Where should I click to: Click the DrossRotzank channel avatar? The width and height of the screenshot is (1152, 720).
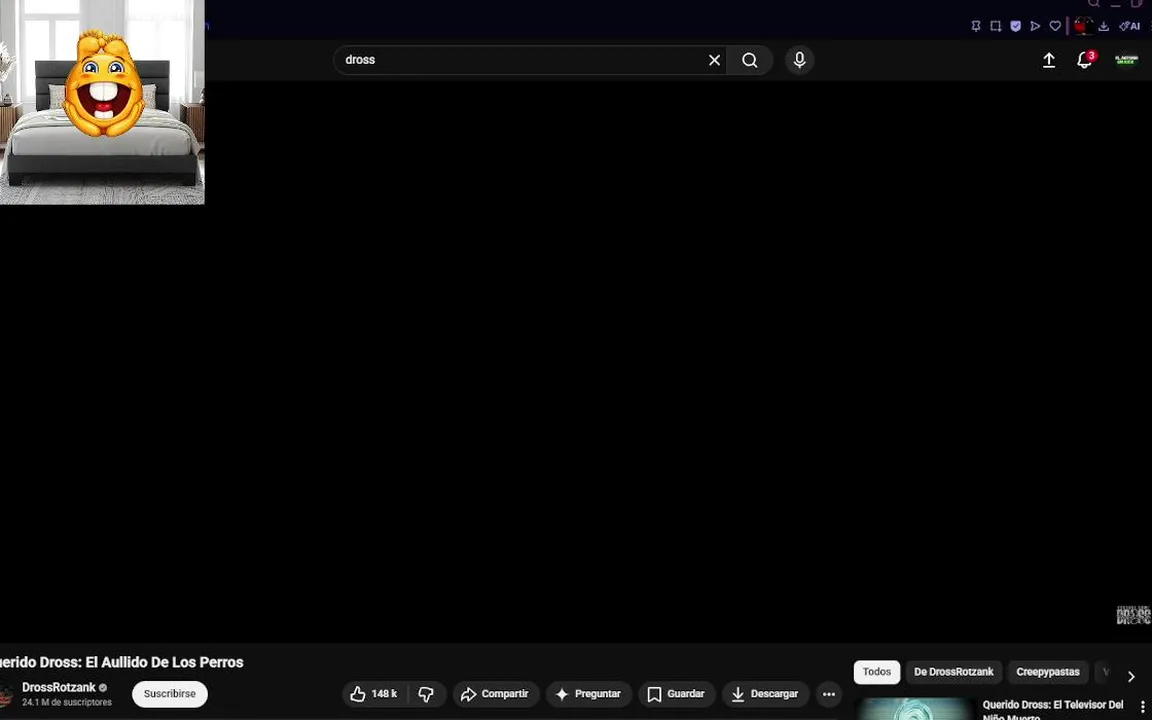pyautogui.click(x=6, y=694)
